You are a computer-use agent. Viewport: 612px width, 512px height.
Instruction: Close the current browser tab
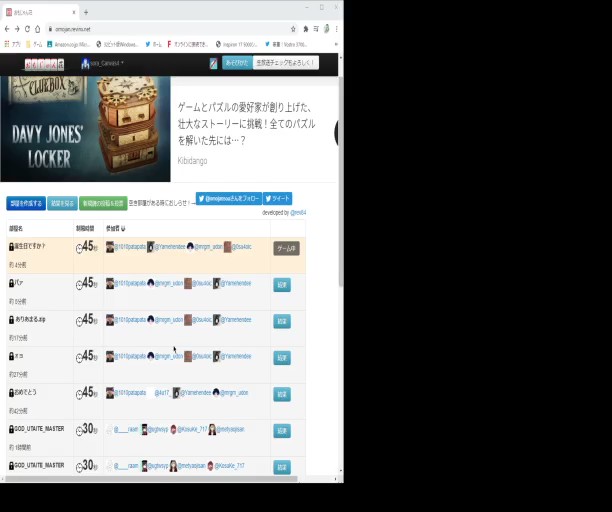pyautogui.click(x=74, y=12)
